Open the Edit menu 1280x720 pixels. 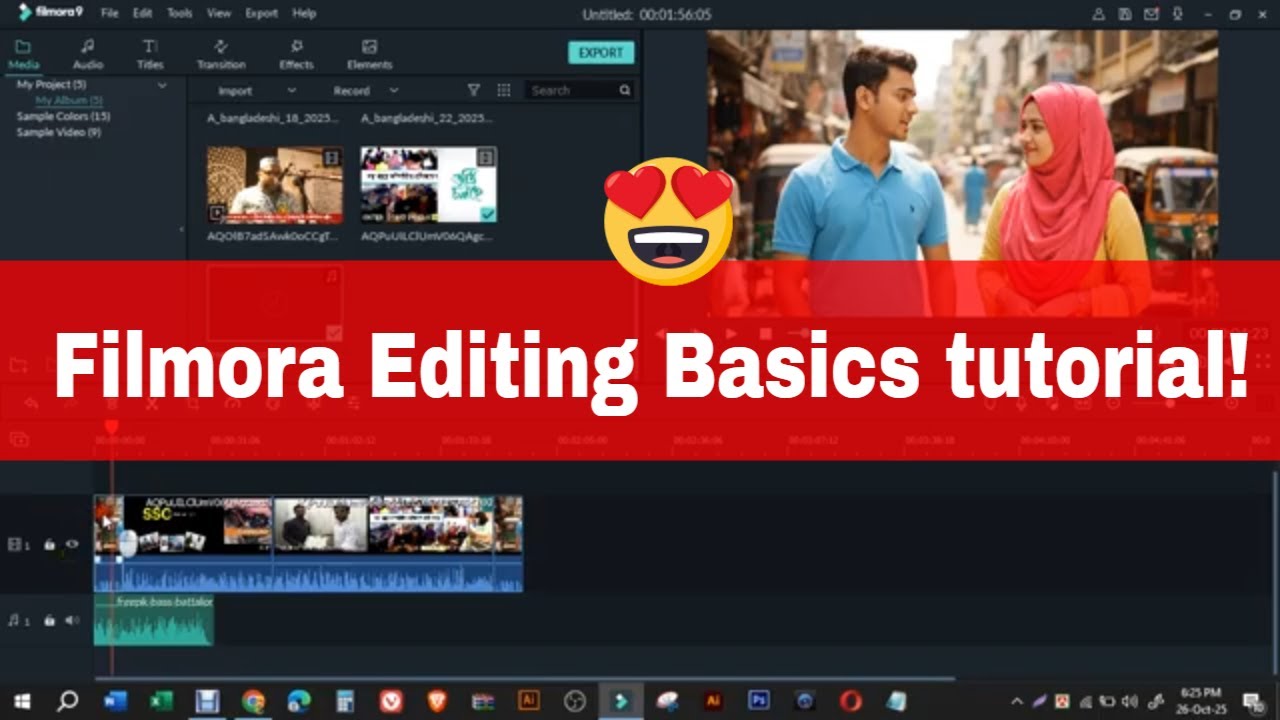pyautogui.click(x=143, y=13)
